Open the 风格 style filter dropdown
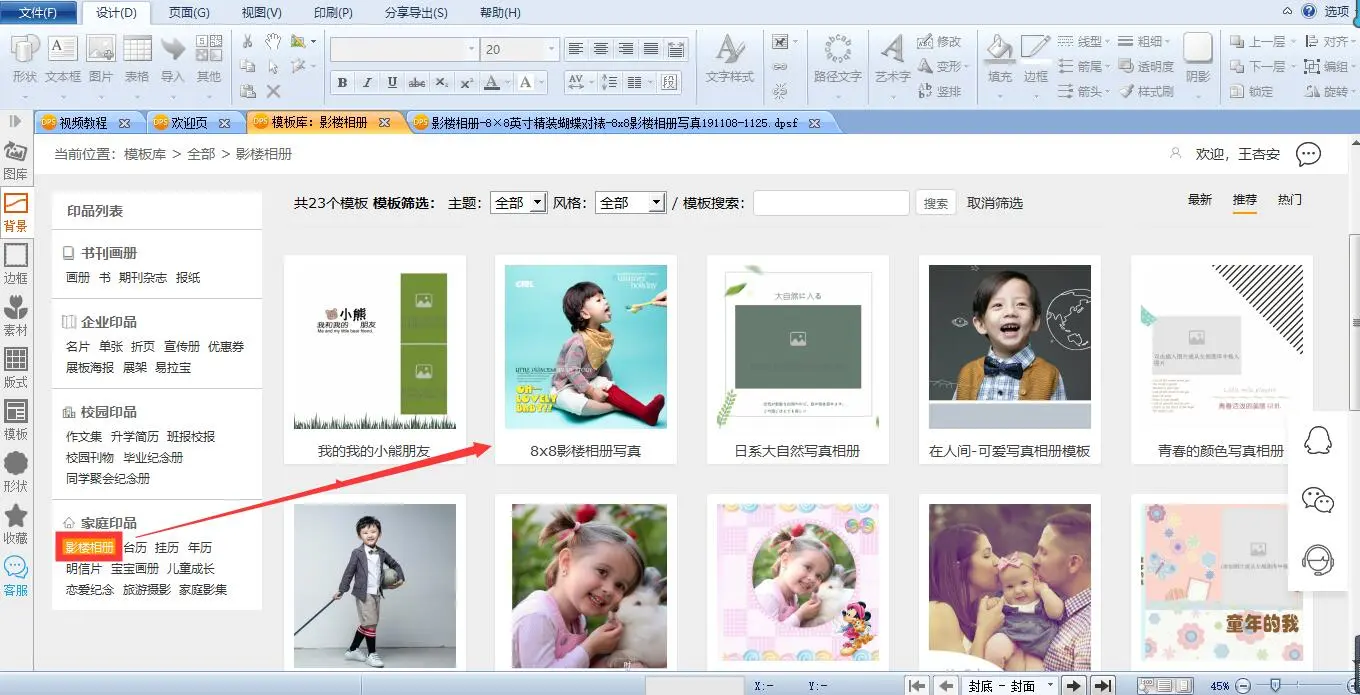1360x695 pixels. tap(629, 203)
